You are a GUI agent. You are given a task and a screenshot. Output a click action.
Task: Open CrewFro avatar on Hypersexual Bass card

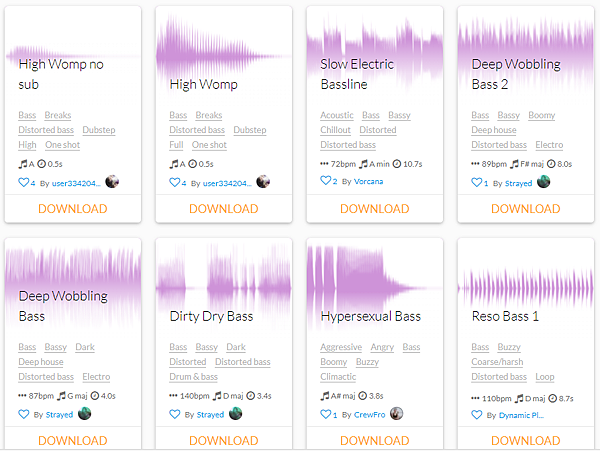coord(397,414)
